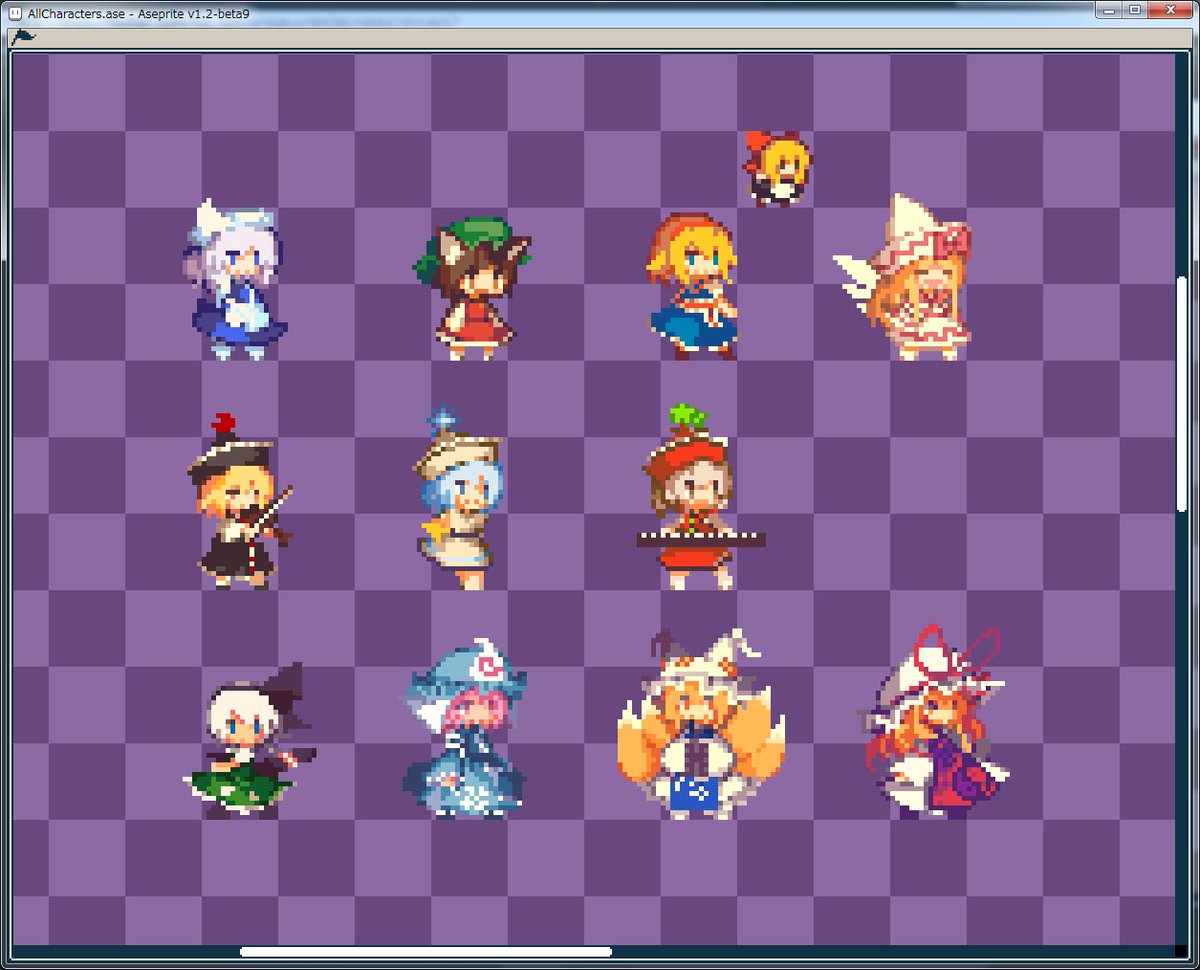
Task: Select the keyboard-playing sprite in red
Action: 700,498
